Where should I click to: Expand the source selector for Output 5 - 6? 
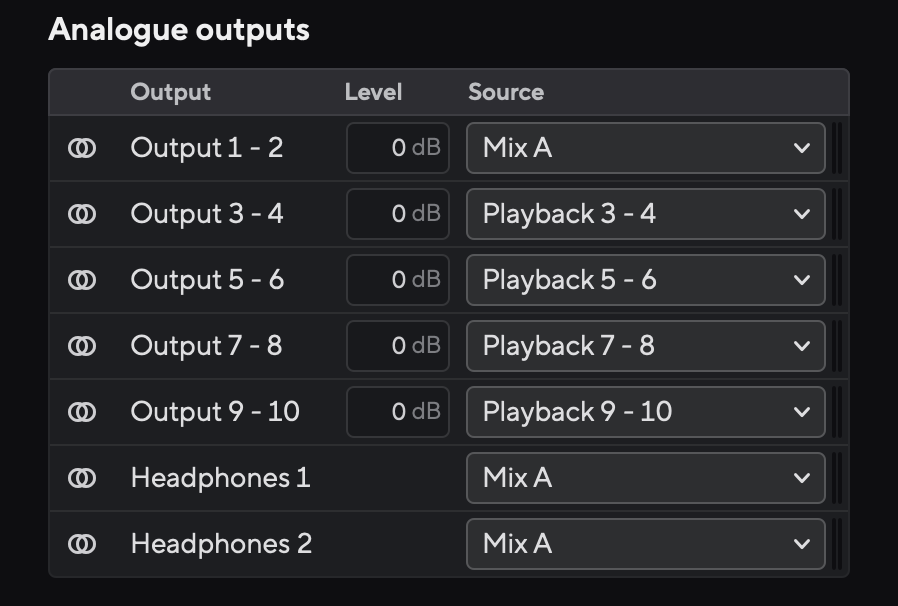(645, 280)
